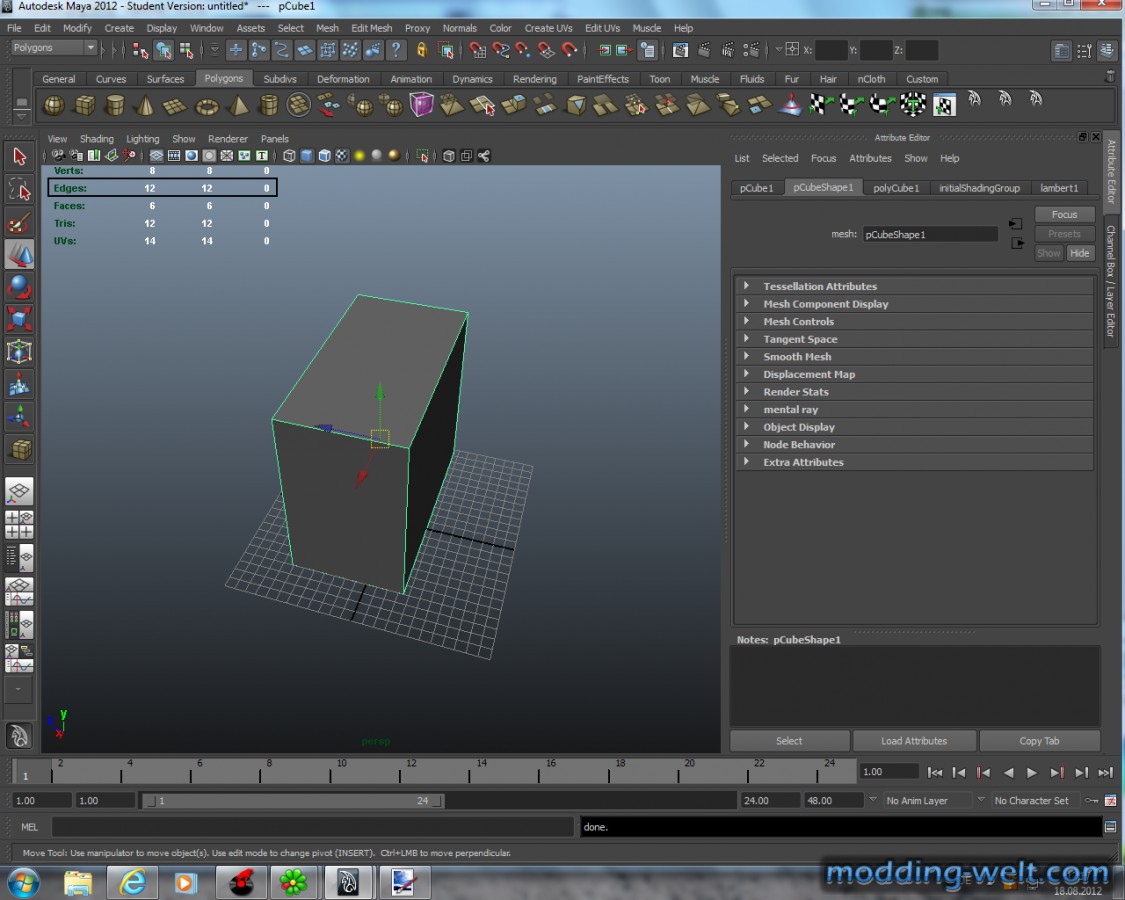Click the purple cube shelf icon

point(421,105)
